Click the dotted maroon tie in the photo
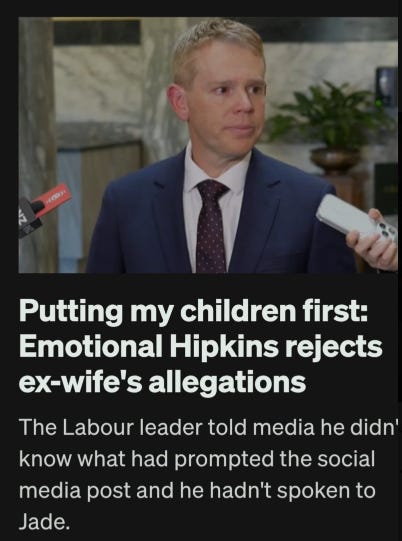This screenshot has width=402, height=541. point(212,225)
